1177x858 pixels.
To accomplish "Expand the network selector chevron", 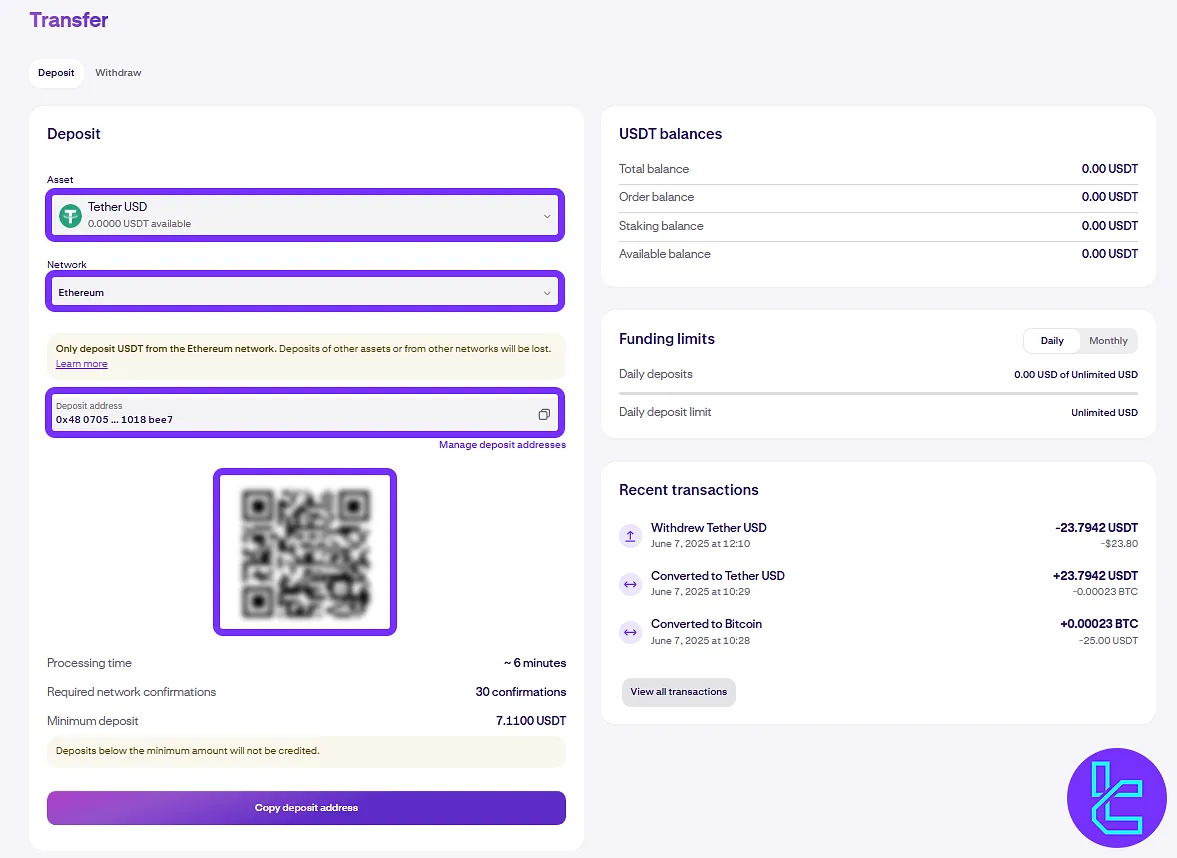I will [x=546, y=293].
